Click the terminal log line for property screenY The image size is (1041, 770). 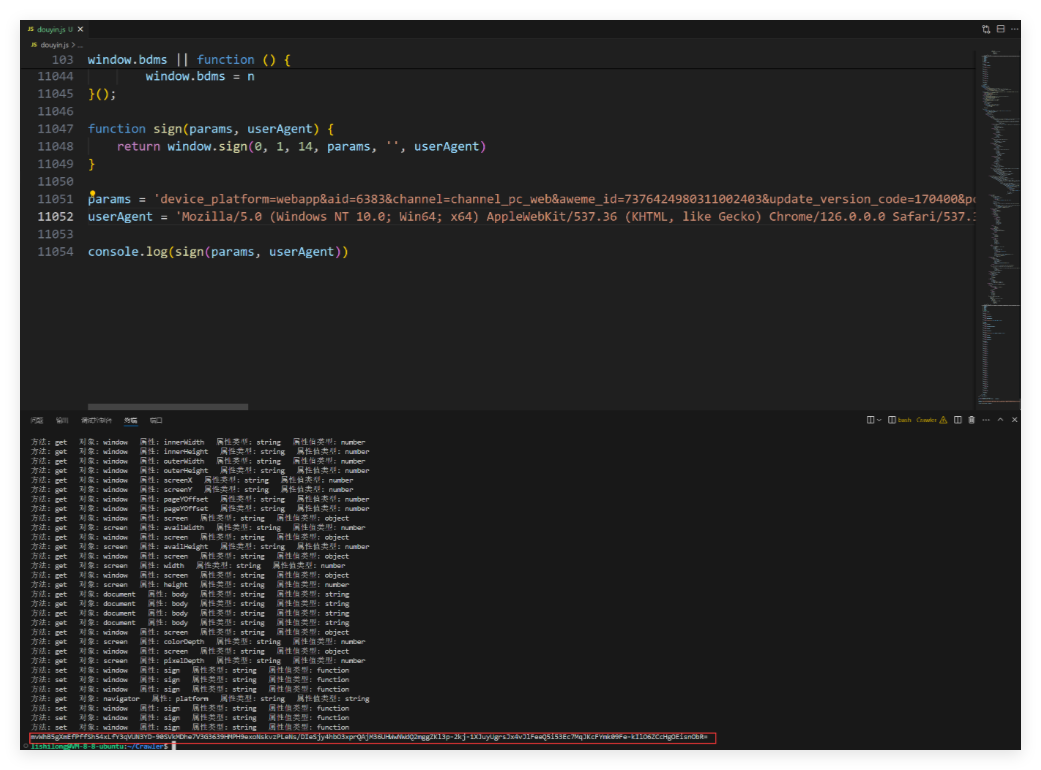pyautogui.click(x=192, y=489)
